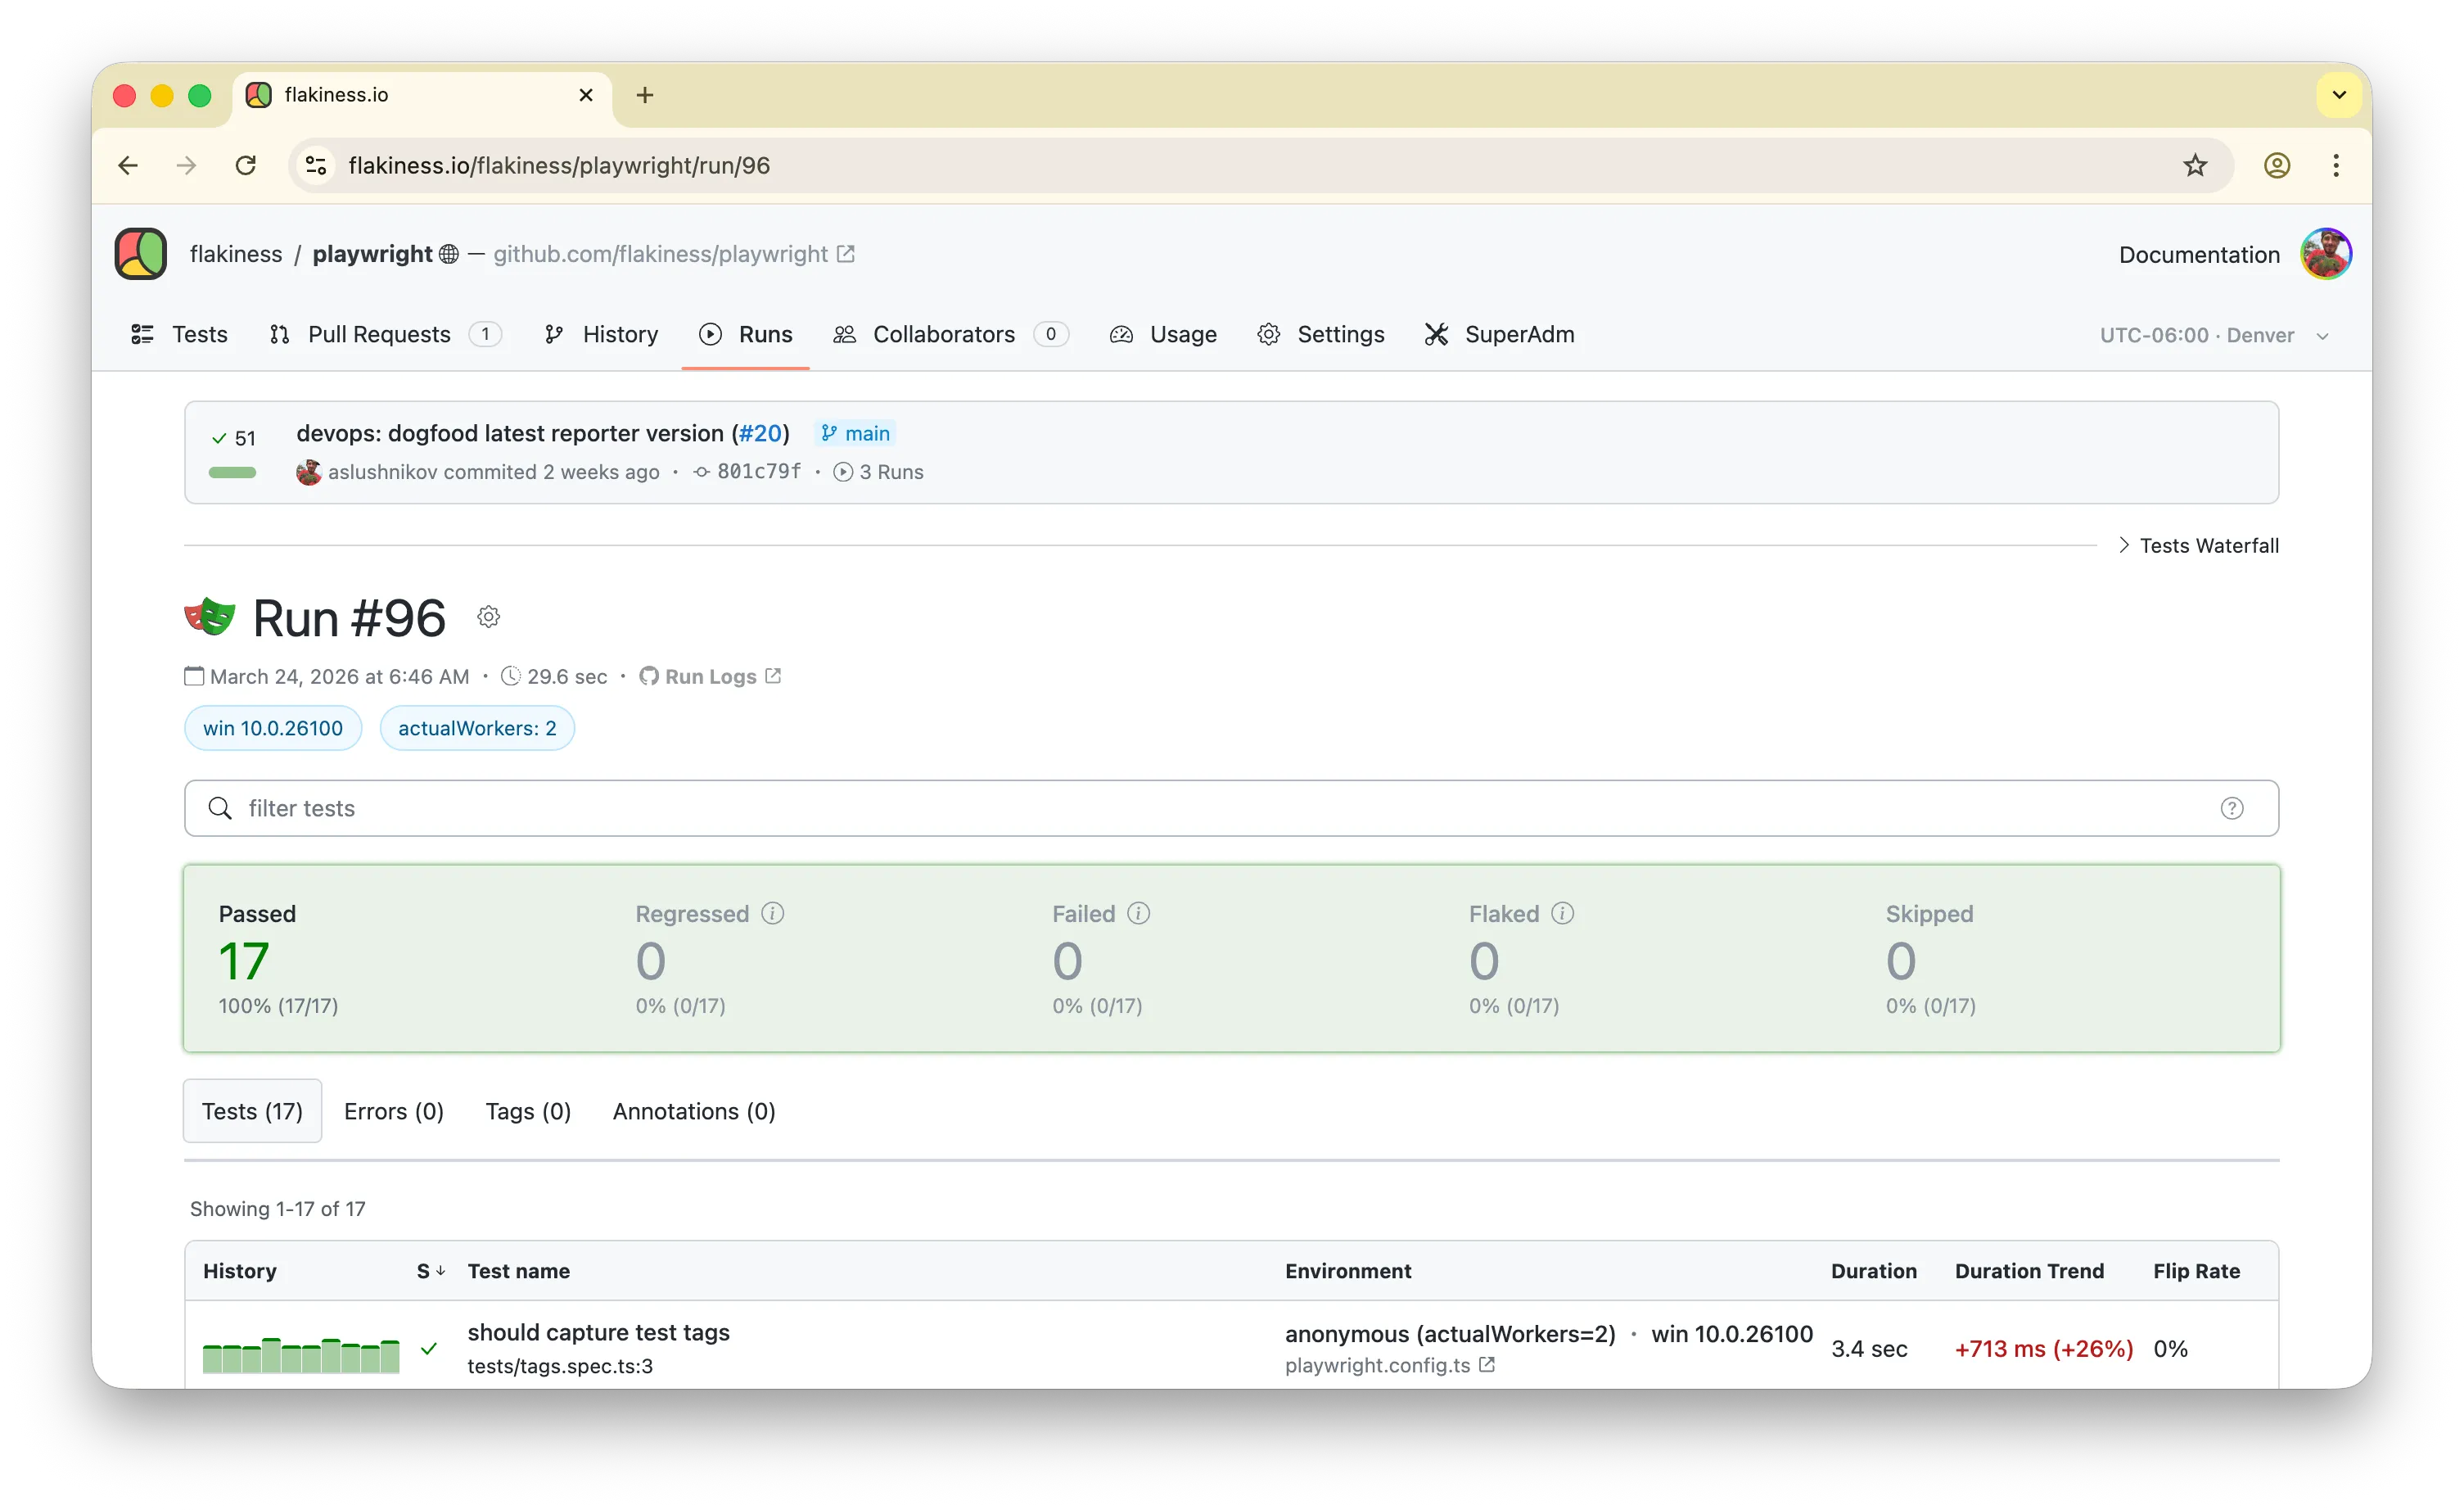Click the external link icon beside playwright.config.ts
2464x1510 pixels.
[x=1487, y=1365]
